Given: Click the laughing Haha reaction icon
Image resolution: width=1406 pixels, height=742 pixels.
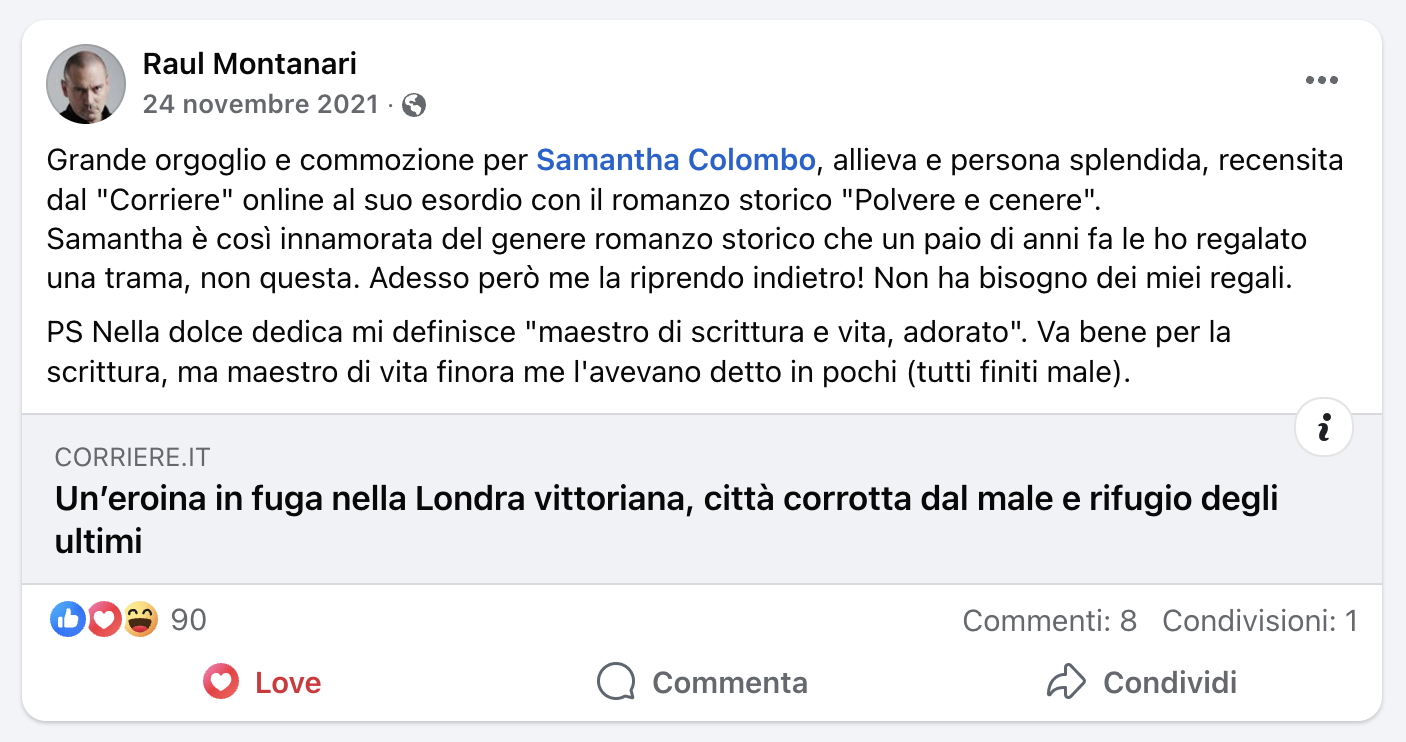Looking at the screenshot, I should click(x=141, y=621).
